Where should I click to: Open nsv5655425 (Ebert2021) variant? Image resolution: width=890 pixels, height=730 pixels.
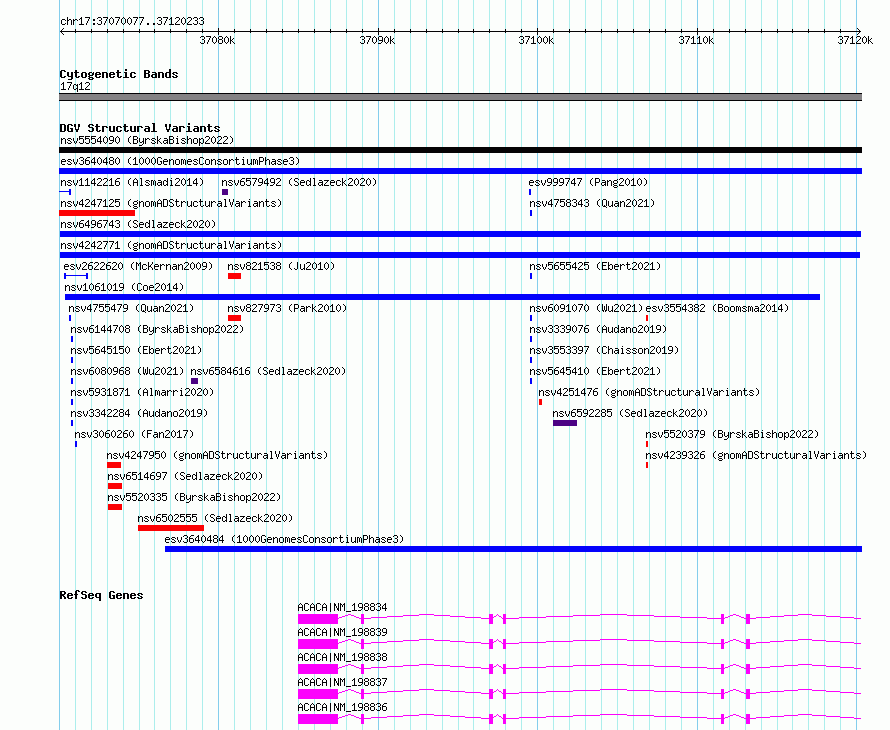tap(595, 266)
